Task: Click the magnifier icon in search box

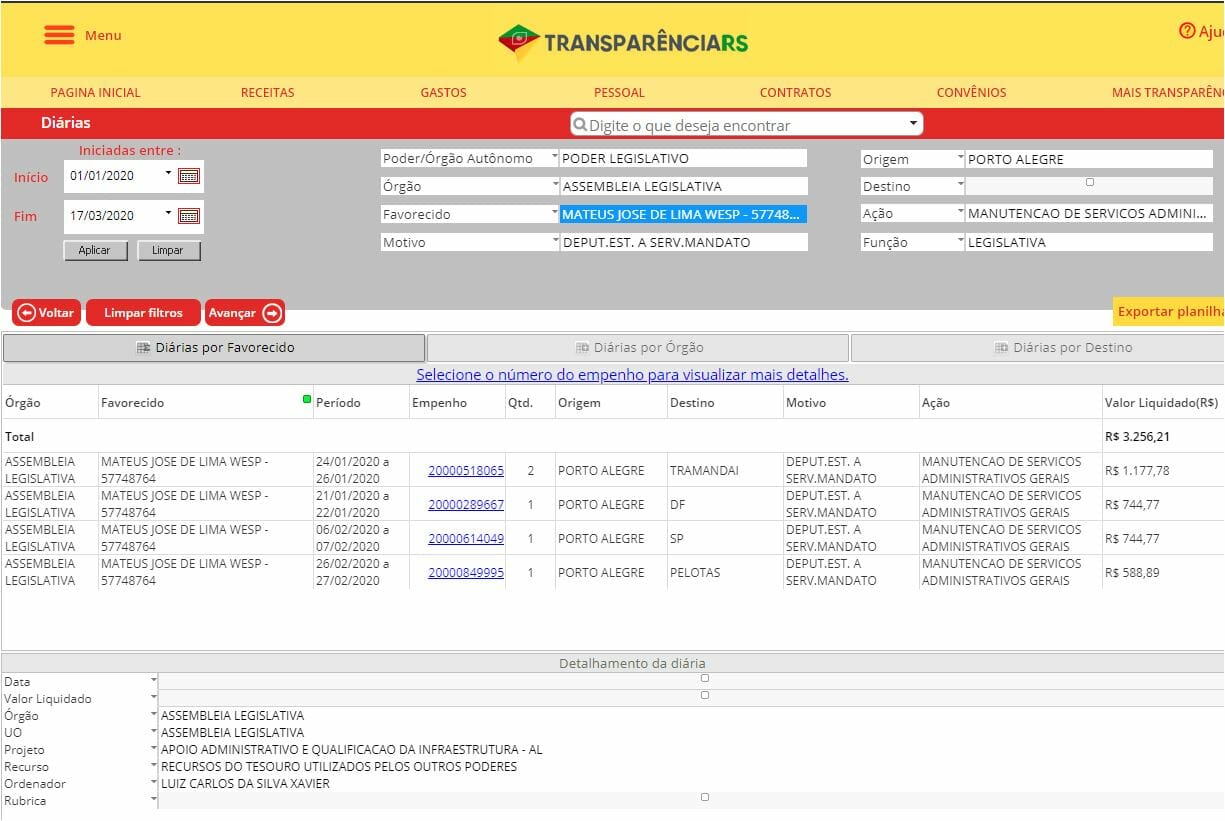Action: pos(579,125)
